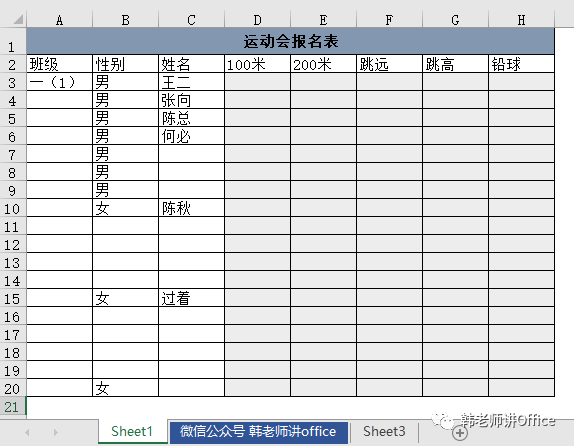Click the 运动会报名表 title cell
This screenshot has height=446, width=574.
pos(290,41)
